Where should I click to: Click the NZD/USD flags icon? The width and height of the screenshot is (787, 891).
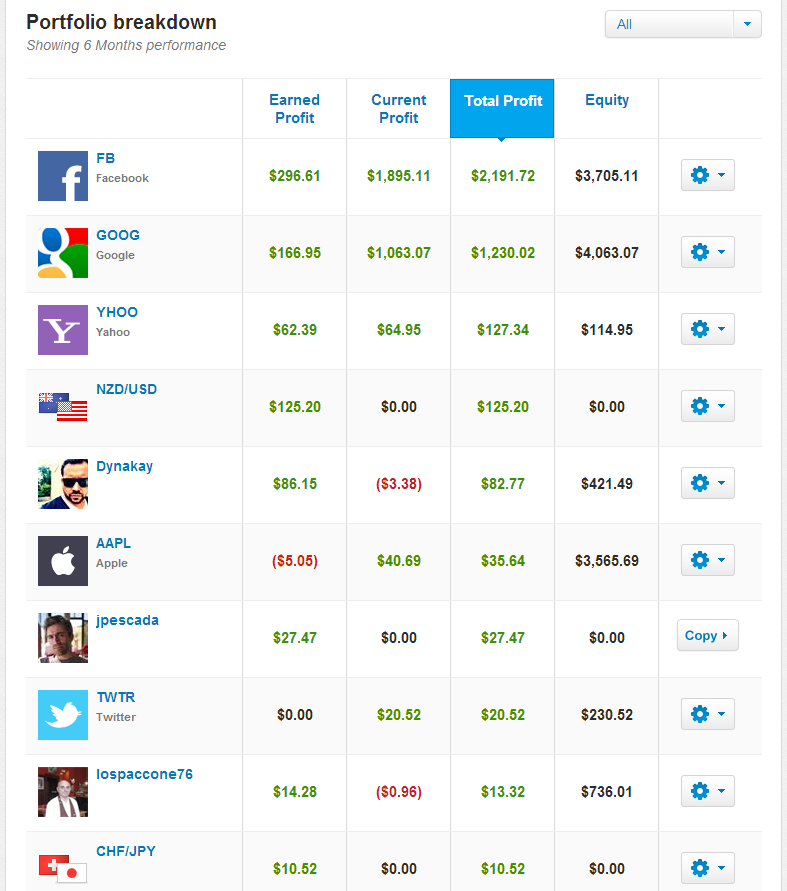tap(63, 407)
